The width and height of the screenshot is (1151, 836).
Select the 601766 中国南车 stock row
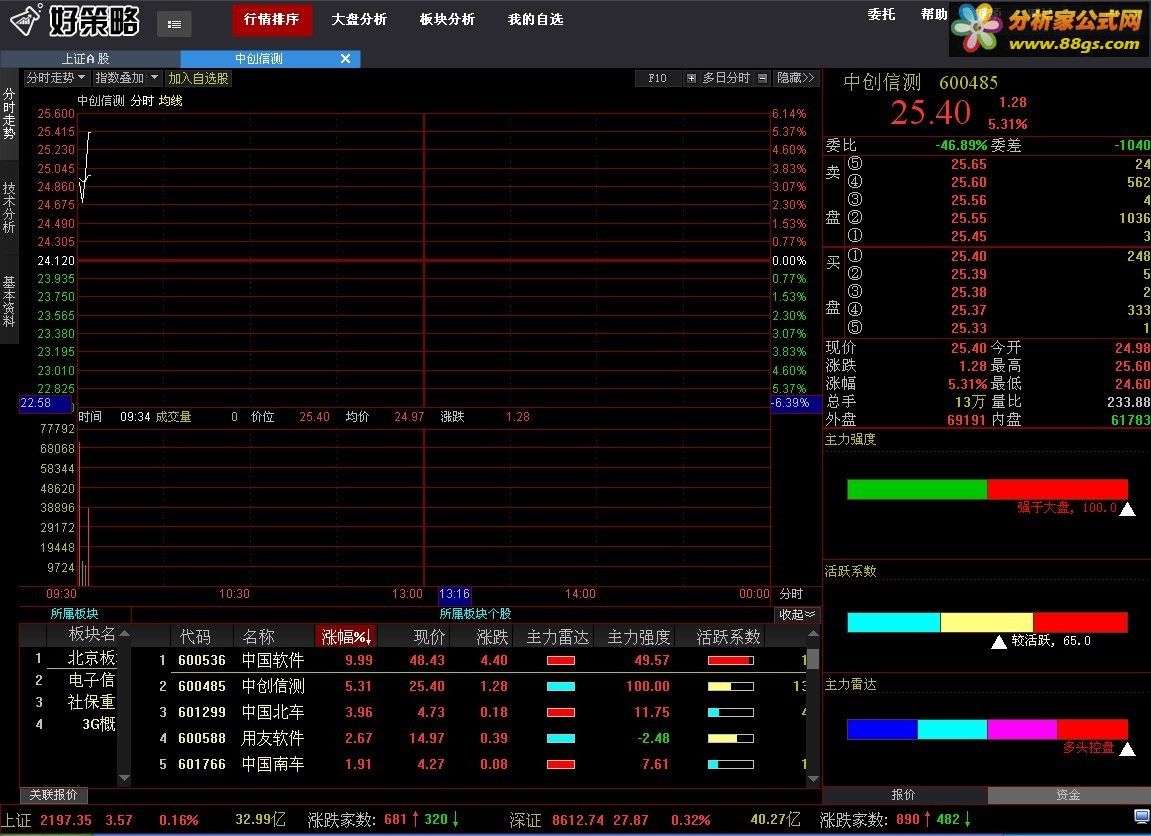pyautogui.click(x=481, y=765)
